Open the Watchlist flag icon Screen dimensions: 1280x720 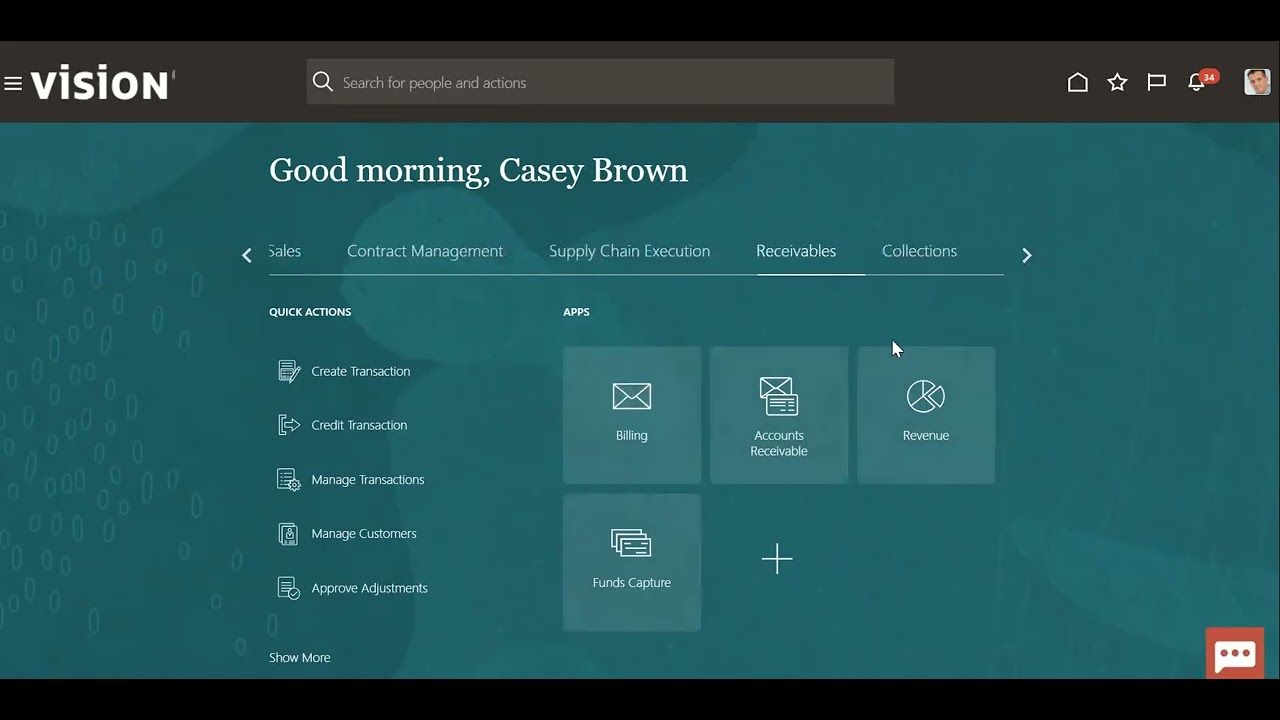1157,83
